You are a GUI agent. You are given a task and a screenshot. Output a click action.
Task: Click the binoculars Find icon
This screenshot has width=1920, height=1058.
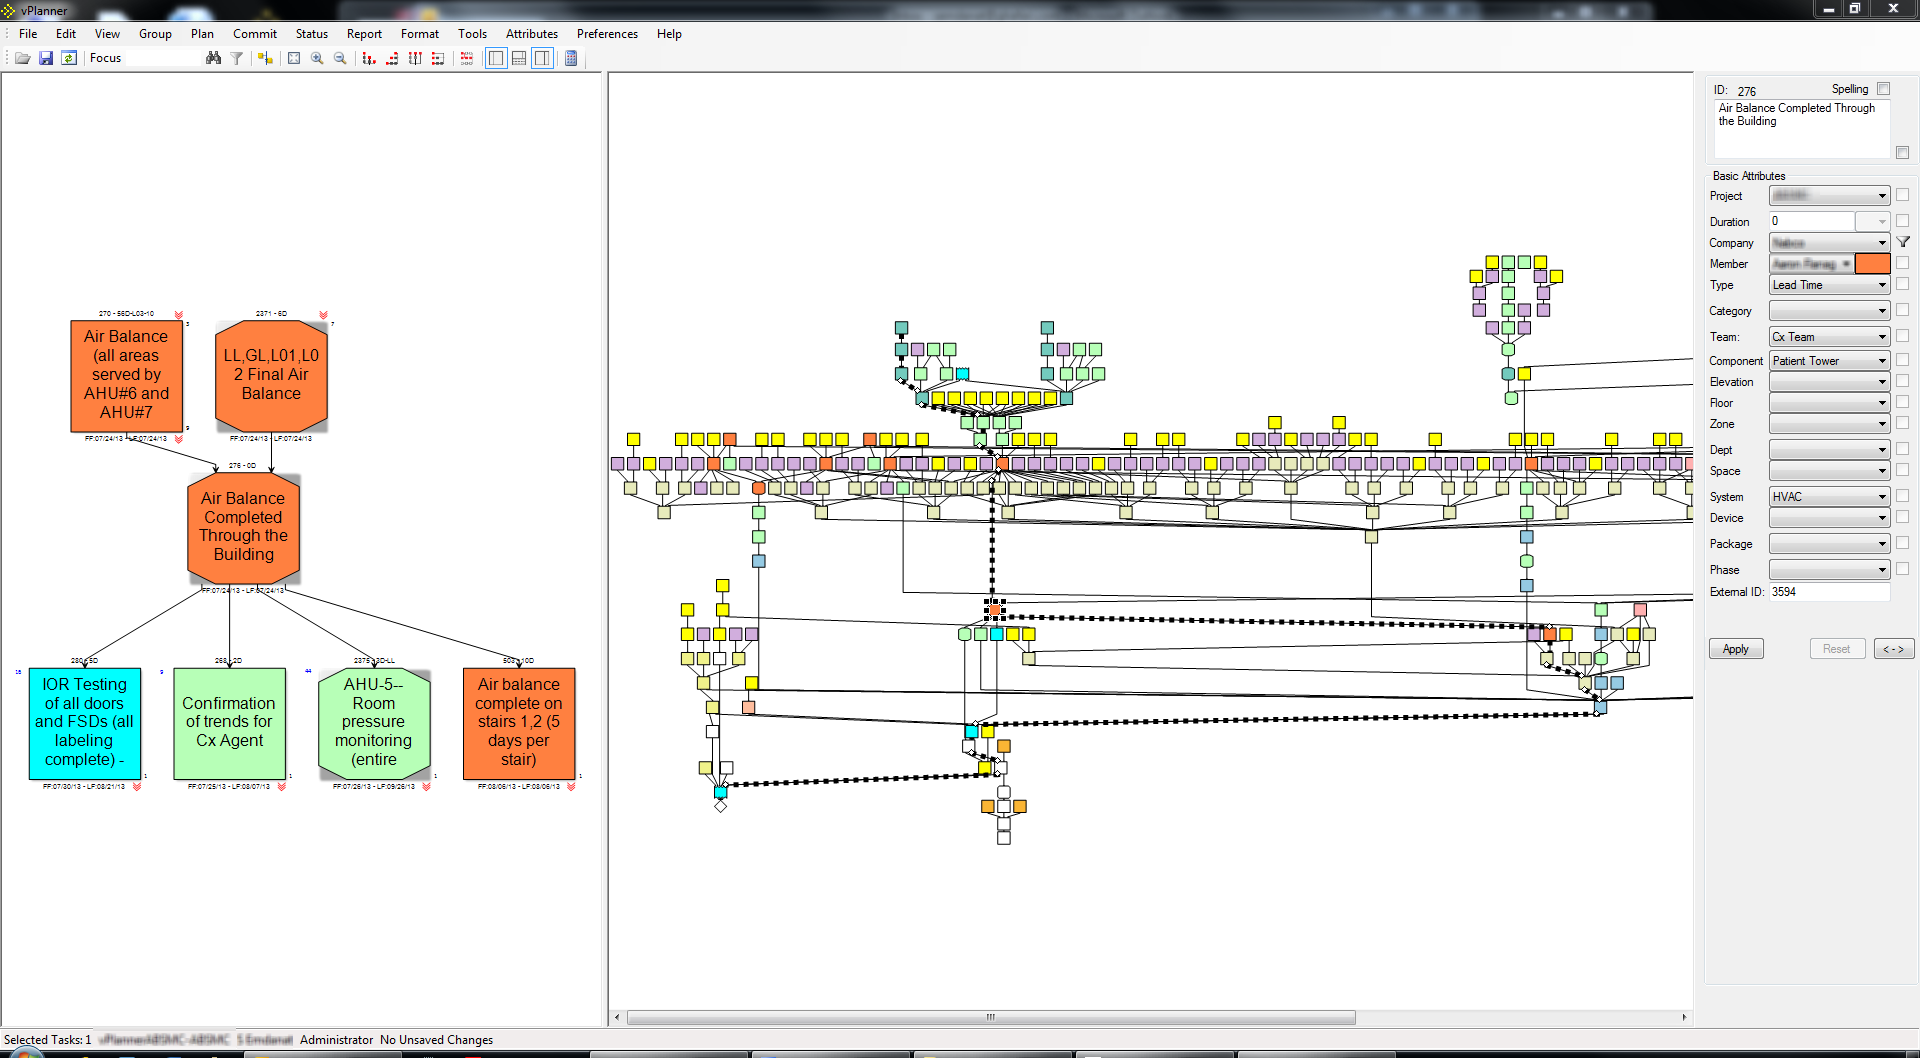pyautogui.click(x=213, y=58)
